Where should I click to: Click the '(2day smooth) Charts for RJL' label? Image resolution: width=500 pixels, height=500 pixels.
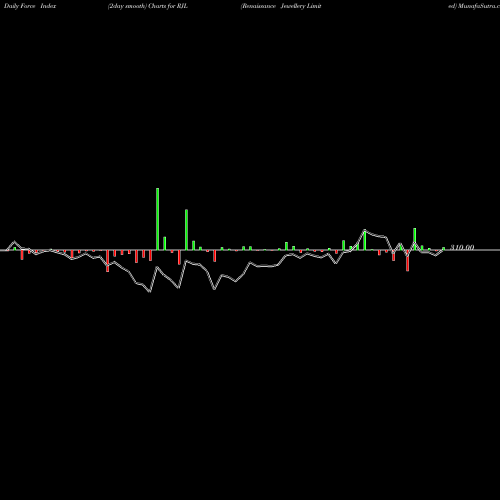coord(148,6)
